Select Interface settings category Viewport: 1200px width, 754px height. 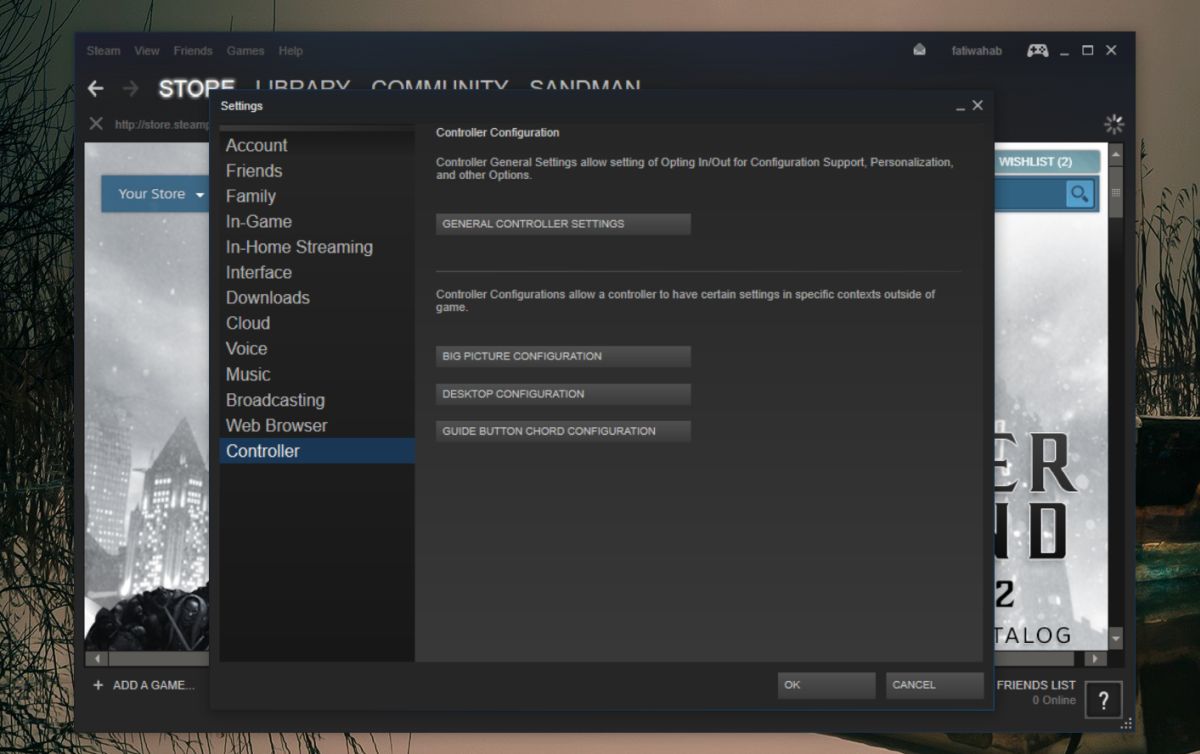(317, 273)
